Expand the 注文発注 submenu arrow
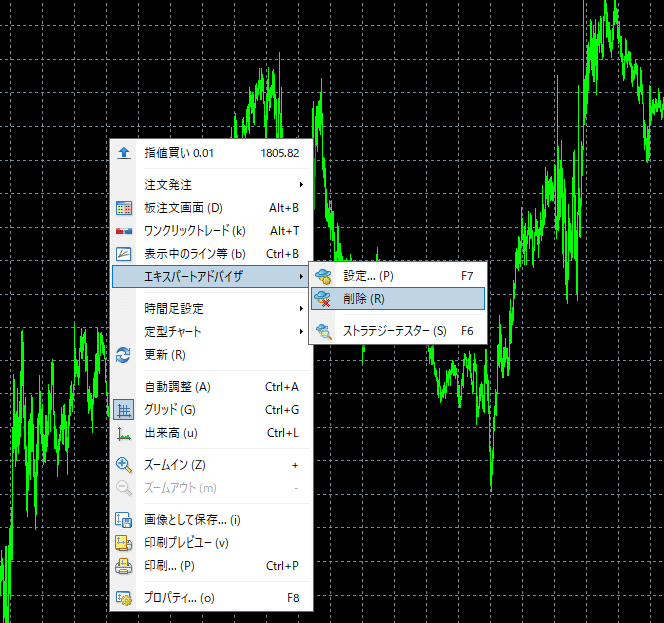Viewport: 664px width, 623px height. pyautogui.click(x=301, y=185)
